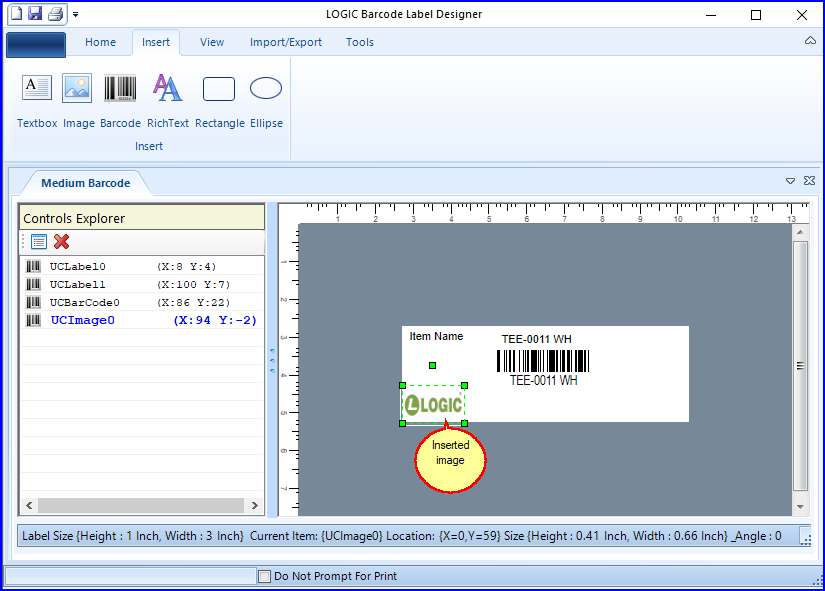Open the blue application menu button

coord(36,45)
